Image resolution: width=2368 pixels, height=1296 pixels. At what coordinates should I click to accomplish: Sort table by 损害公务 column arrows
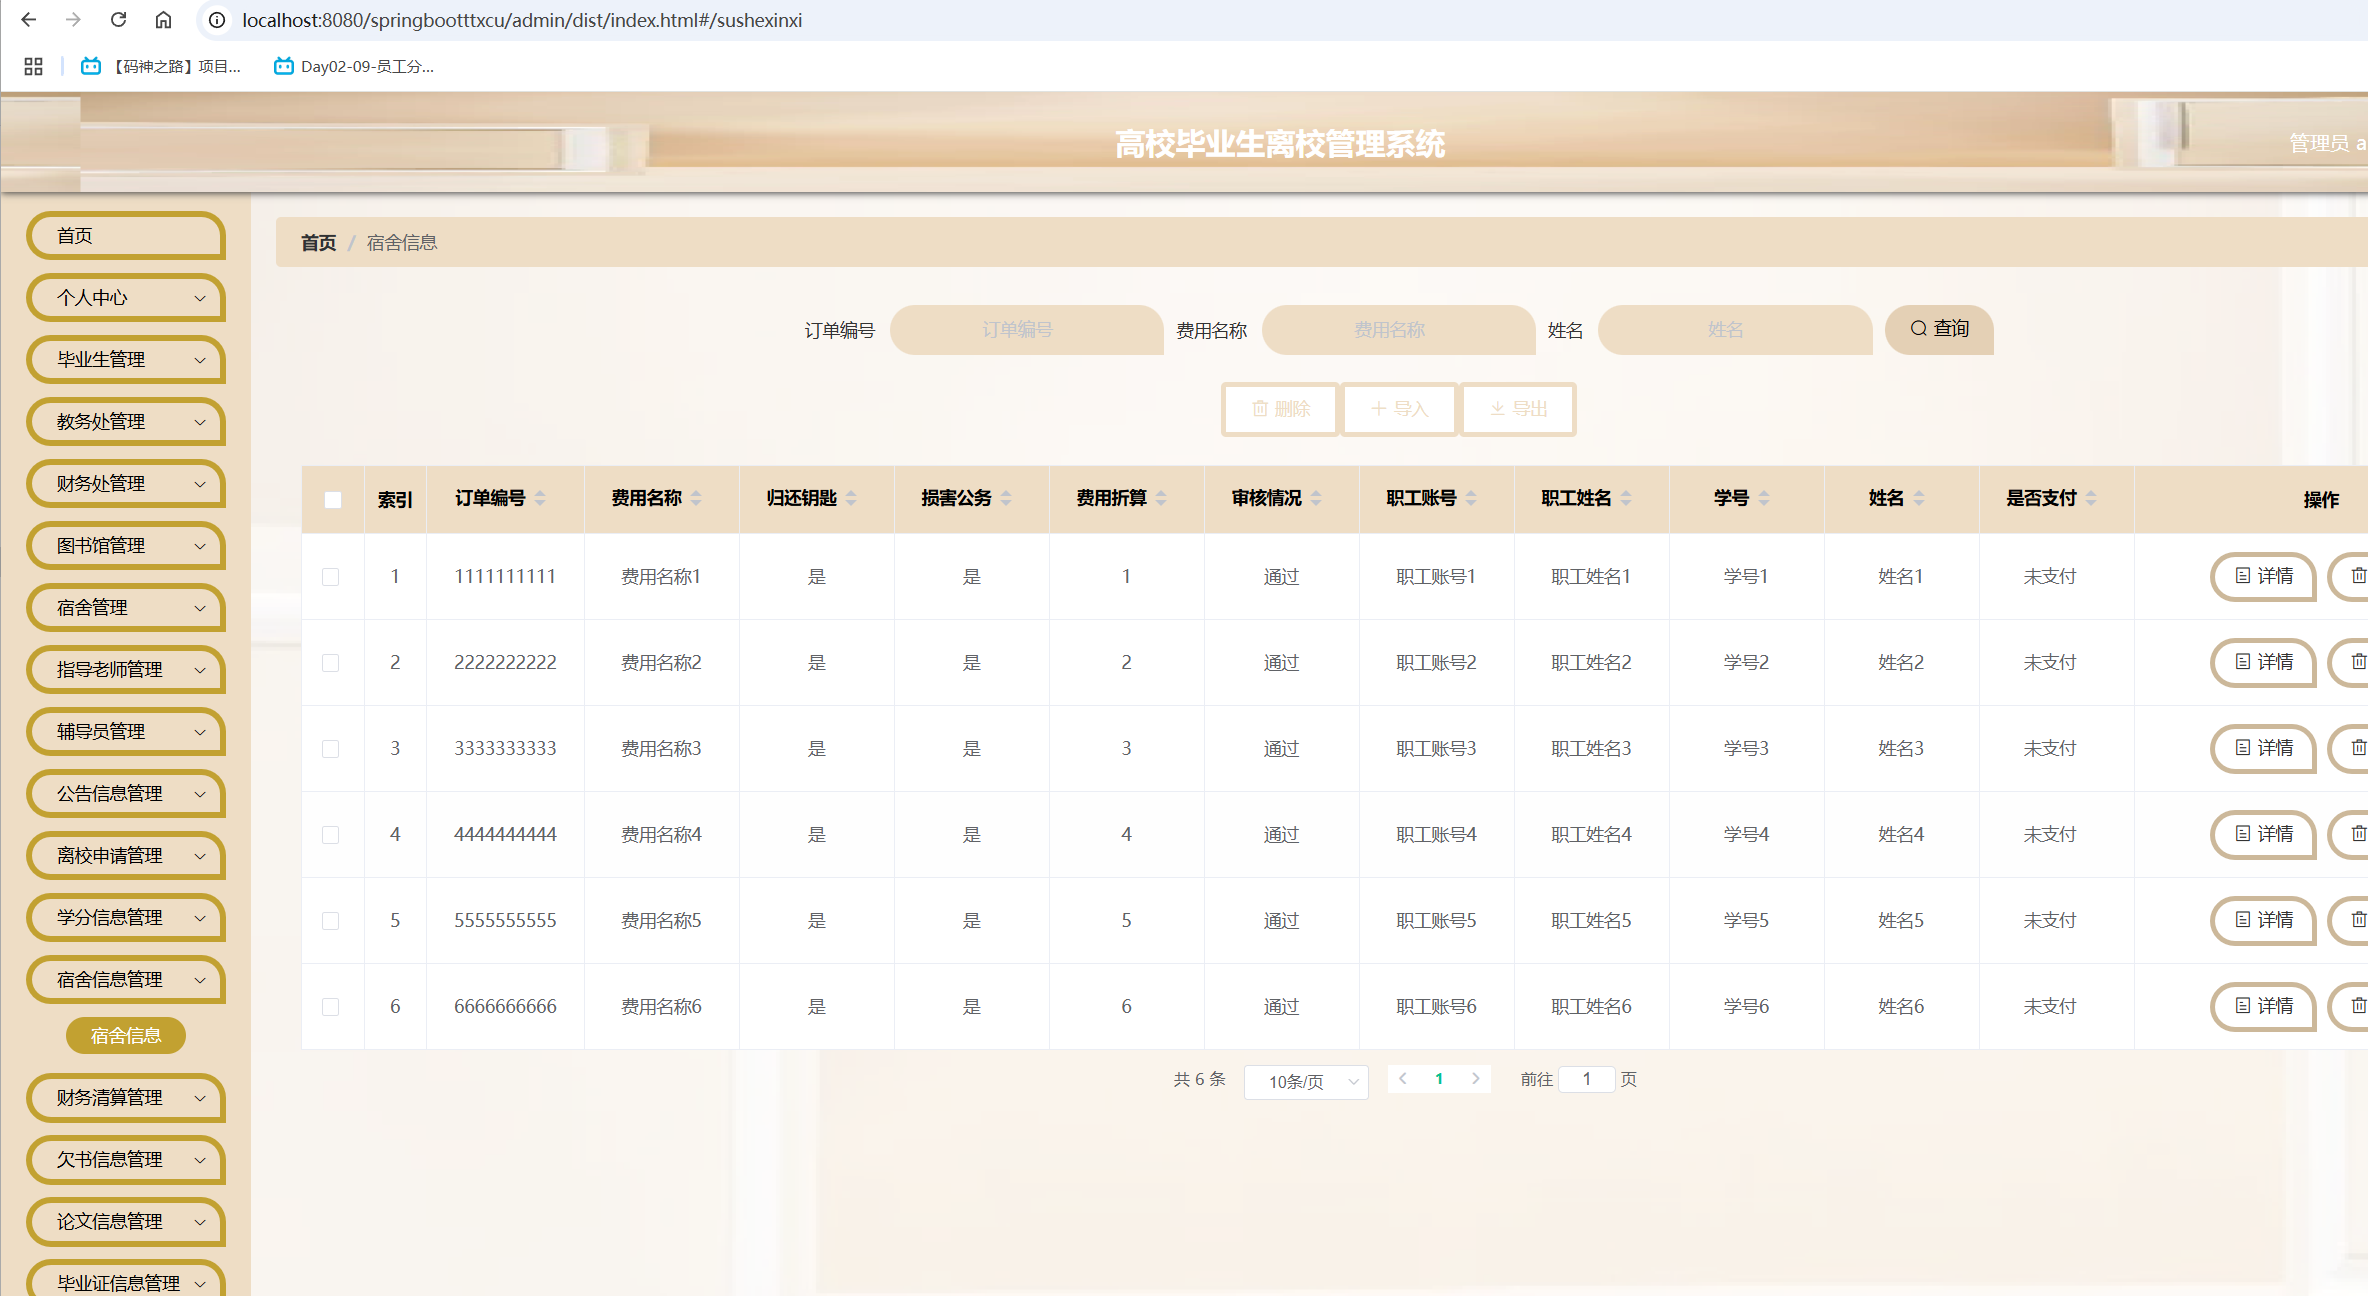[x=1006, y=498]
